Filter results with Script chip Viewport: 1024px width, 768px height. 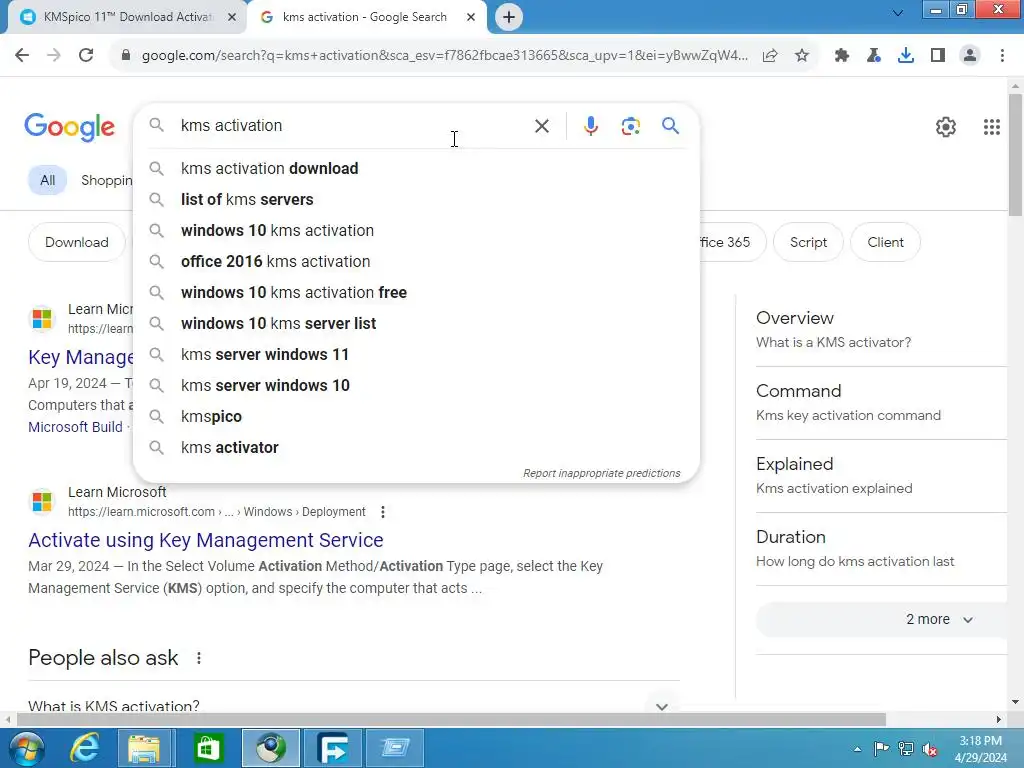click(x=808, y=242)
